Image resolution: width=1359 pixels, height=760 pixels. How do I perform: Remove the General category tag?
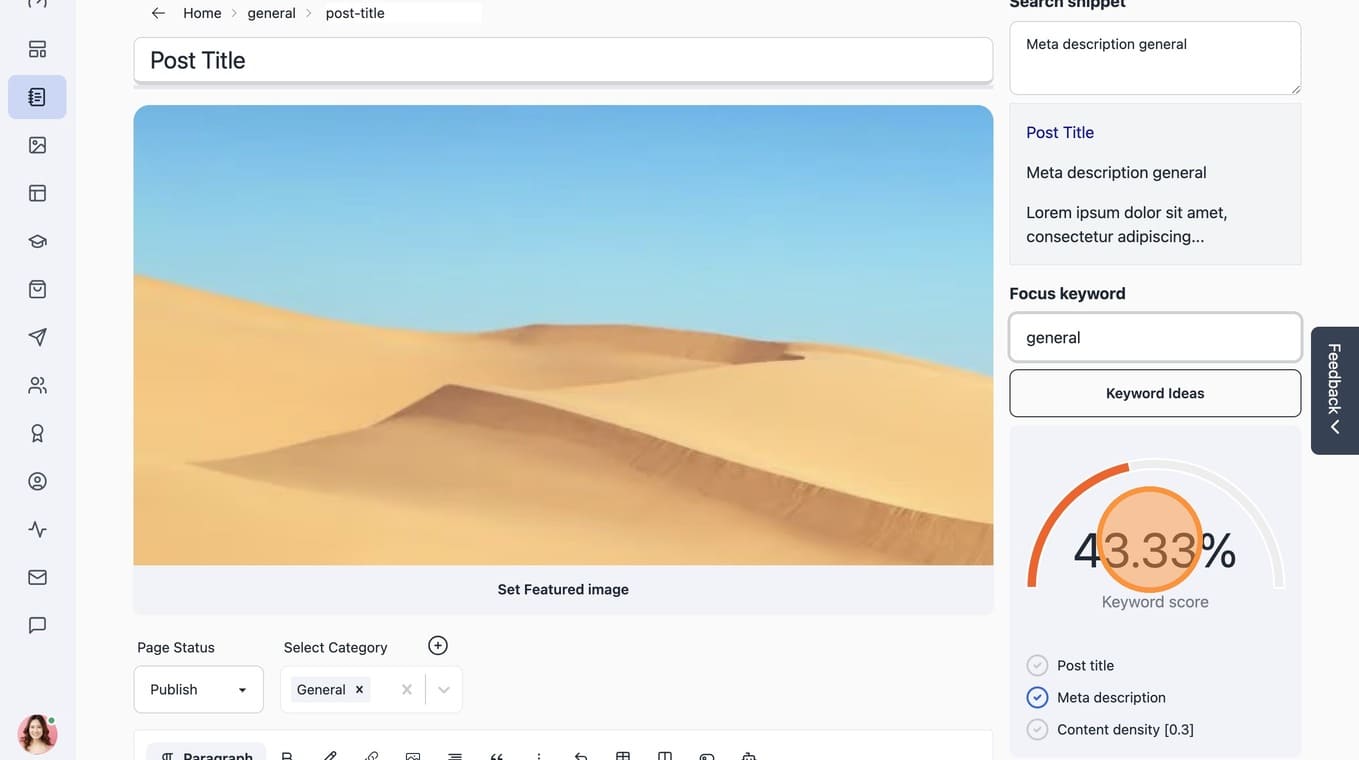[x=359, y=689]
